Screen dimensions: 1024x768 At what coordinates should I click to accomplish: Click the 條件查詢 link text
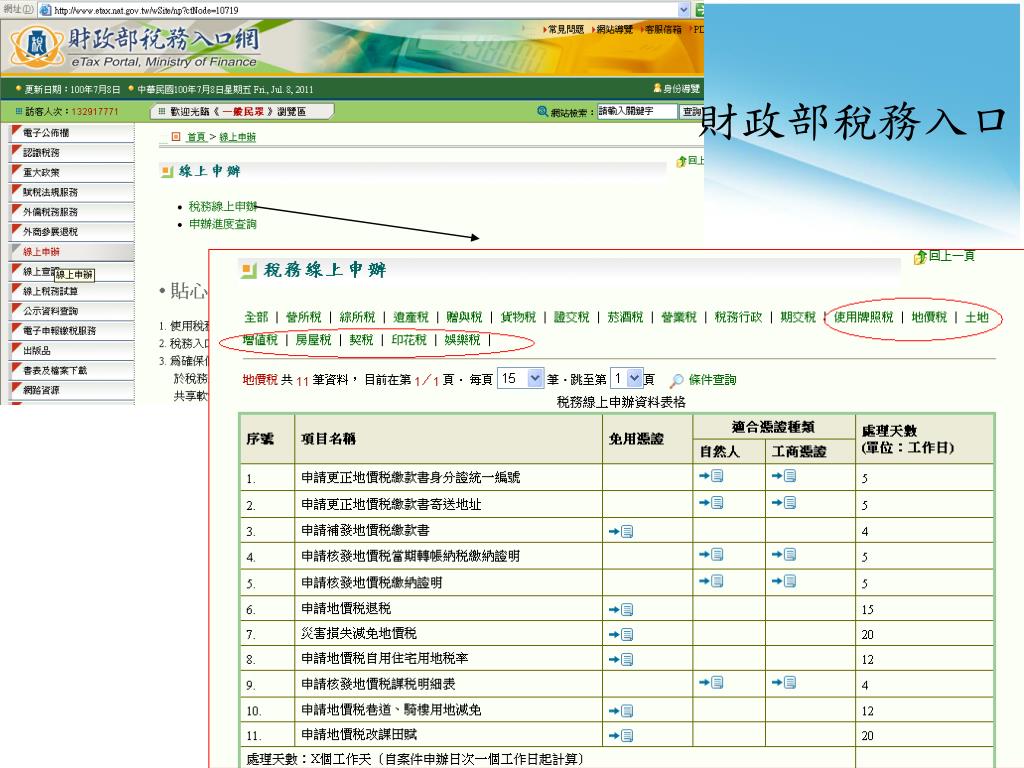coord(712,380)
